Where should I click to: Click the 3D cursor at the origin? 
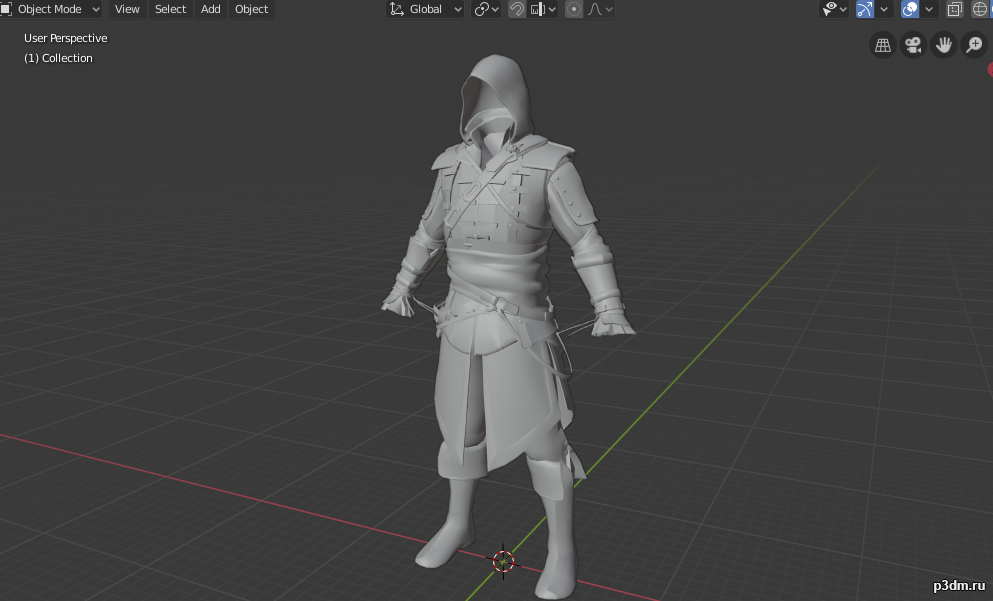[503, 561]
